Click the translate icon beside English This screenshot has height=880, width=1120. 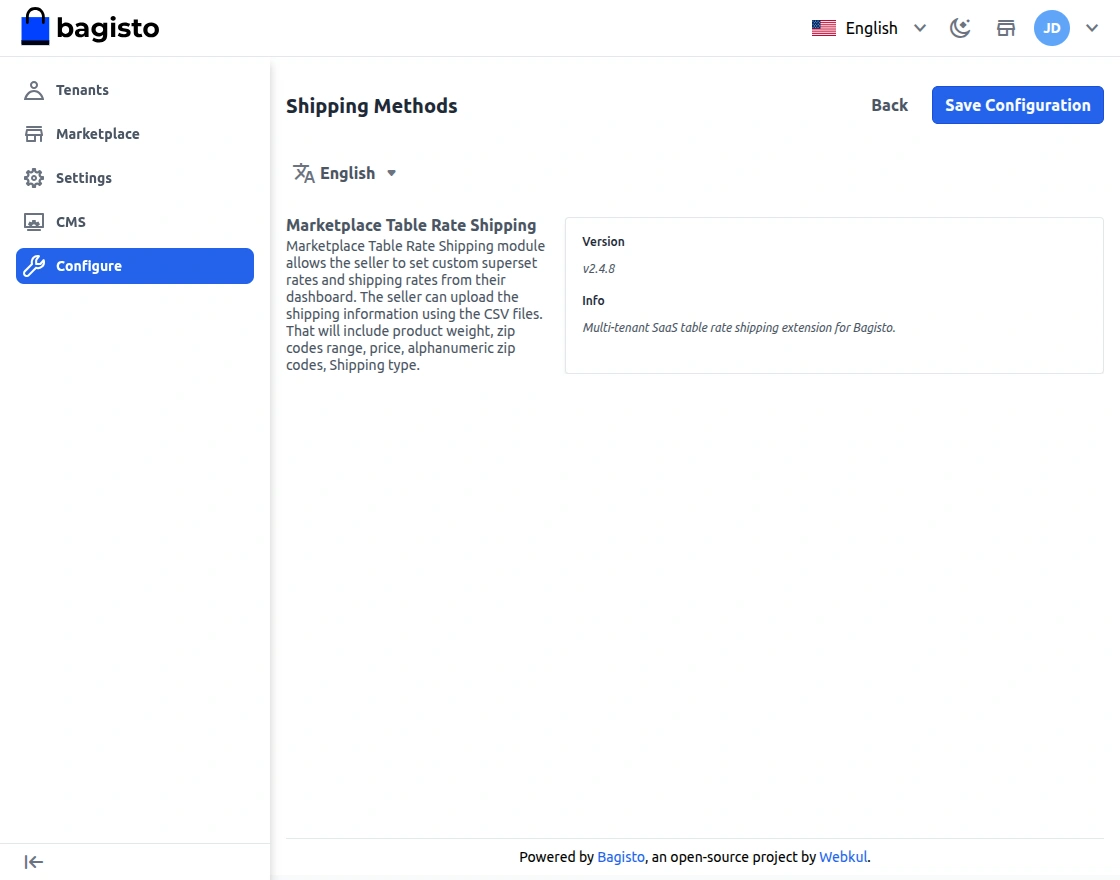[x=304, y=173]
